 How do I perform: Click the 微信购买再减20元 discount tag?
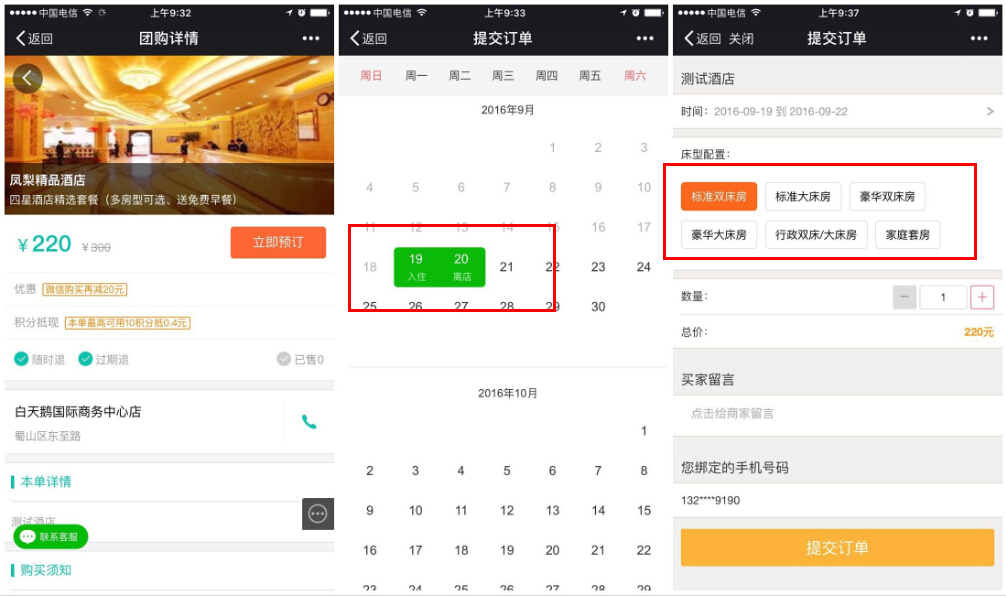(x=85, y=289)
